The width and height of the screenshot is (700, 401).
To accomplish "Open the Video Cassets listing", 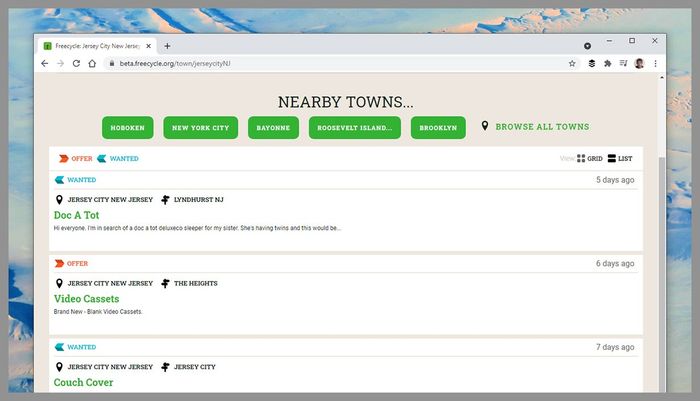I will (86, 299).
